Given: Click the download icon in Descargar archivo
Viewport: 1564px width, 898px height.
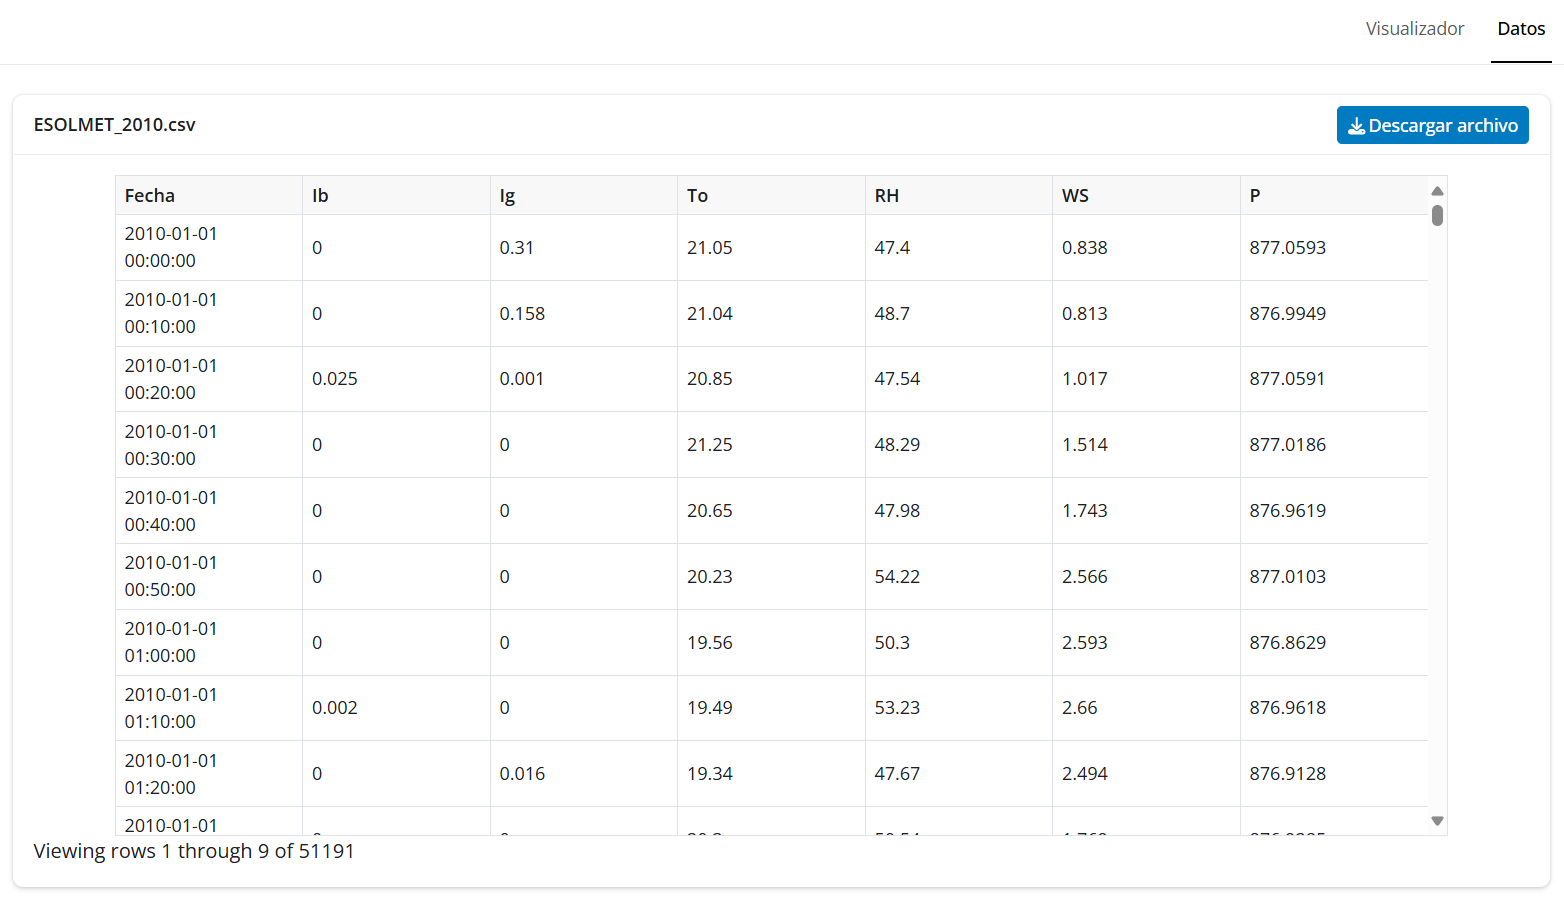Looking at the screenshot, I should pyautogui.click(x=1356, y=126).
